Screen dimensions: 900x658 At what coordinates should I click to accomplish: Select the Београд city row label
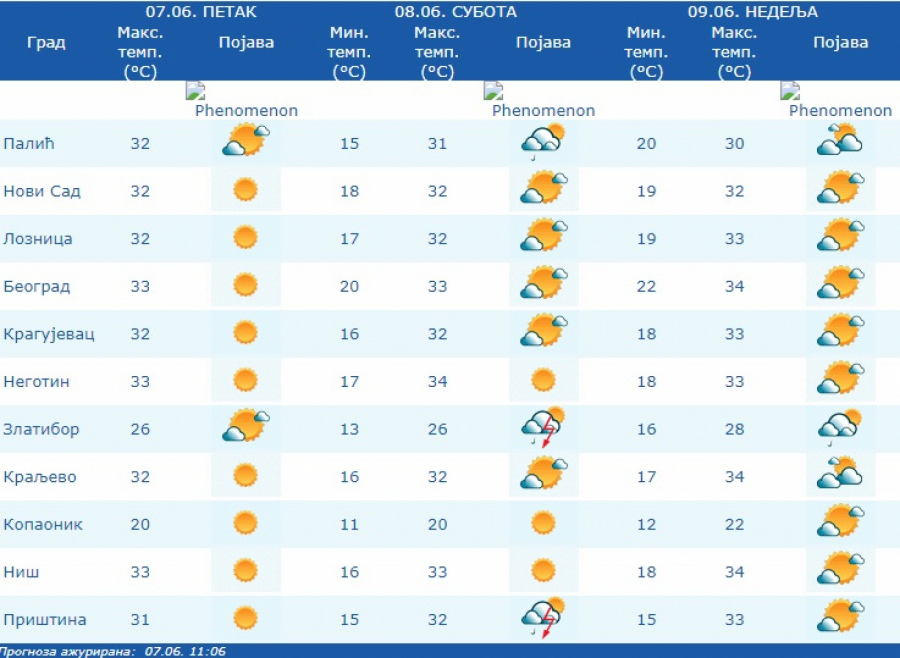tap(37, 287)
